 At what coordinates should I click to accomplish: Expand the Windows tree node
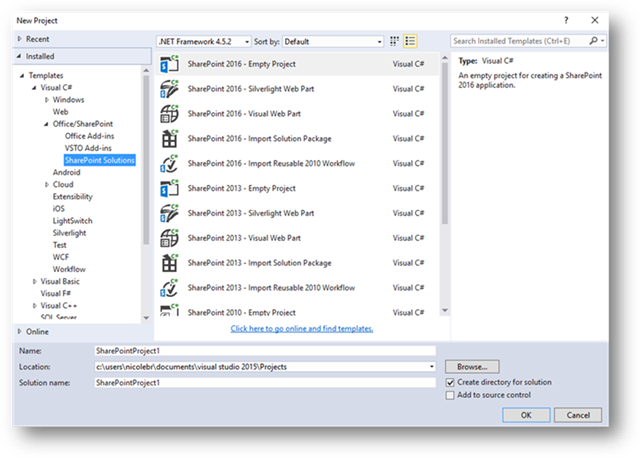click(x=47, y=100)
